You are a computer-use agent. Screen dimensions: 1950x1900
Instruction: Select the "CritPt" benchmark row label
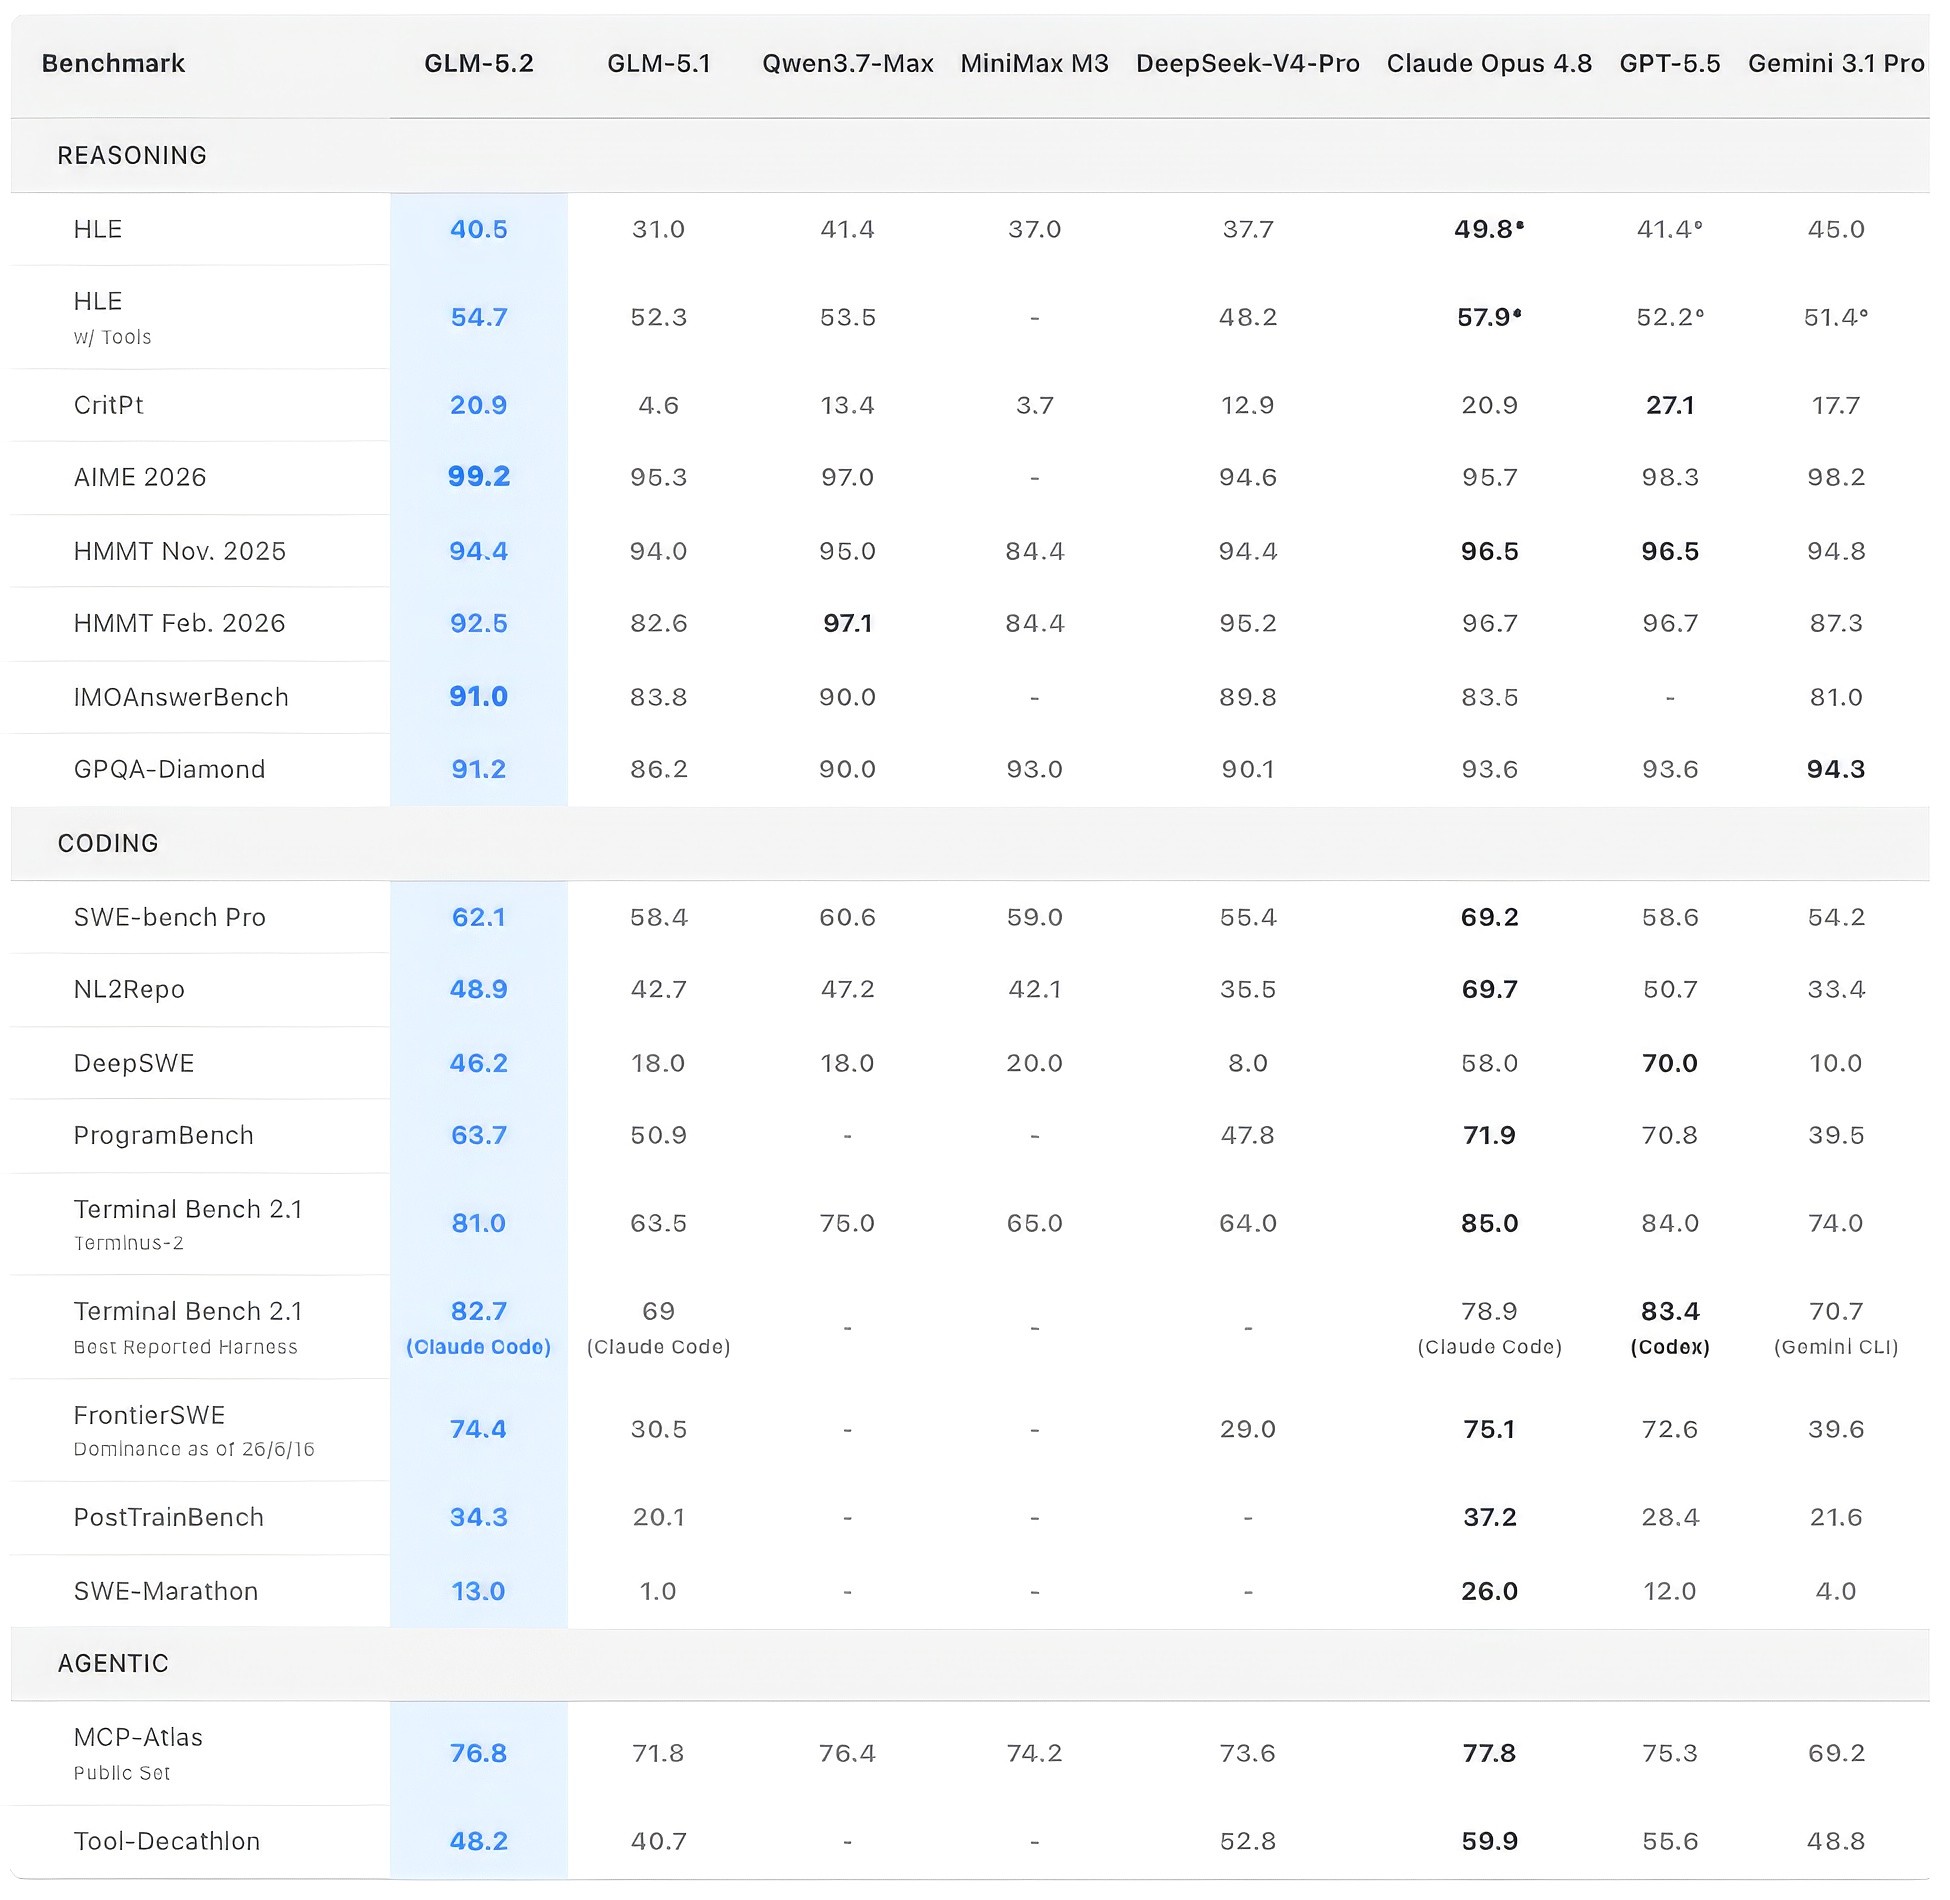pyautogui.click(x=109, y=406)
